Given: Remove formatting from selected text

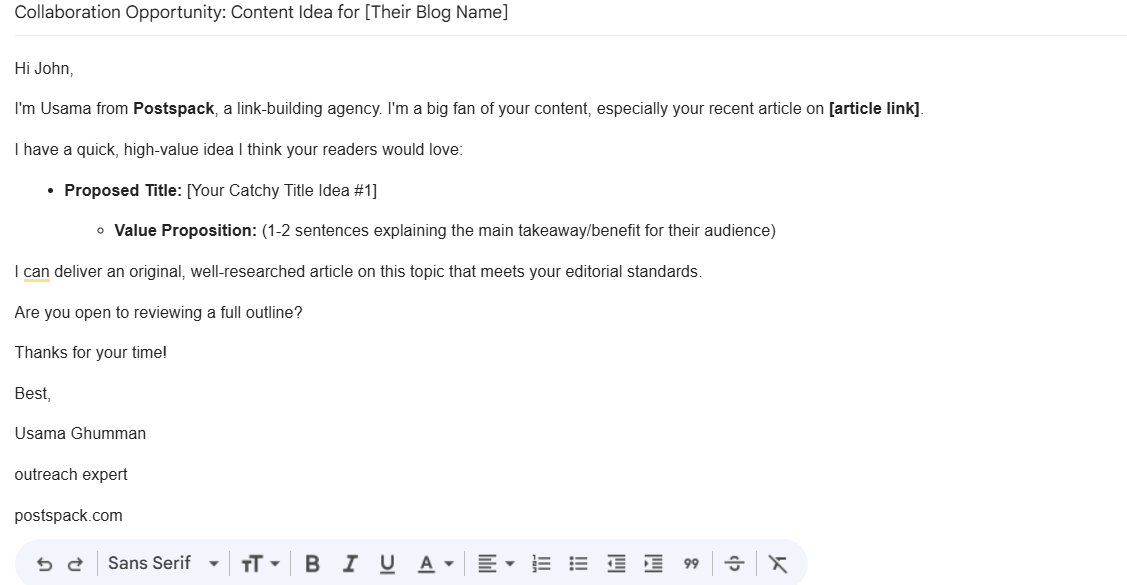Looking at the screenshot, I should coord(777,564).
